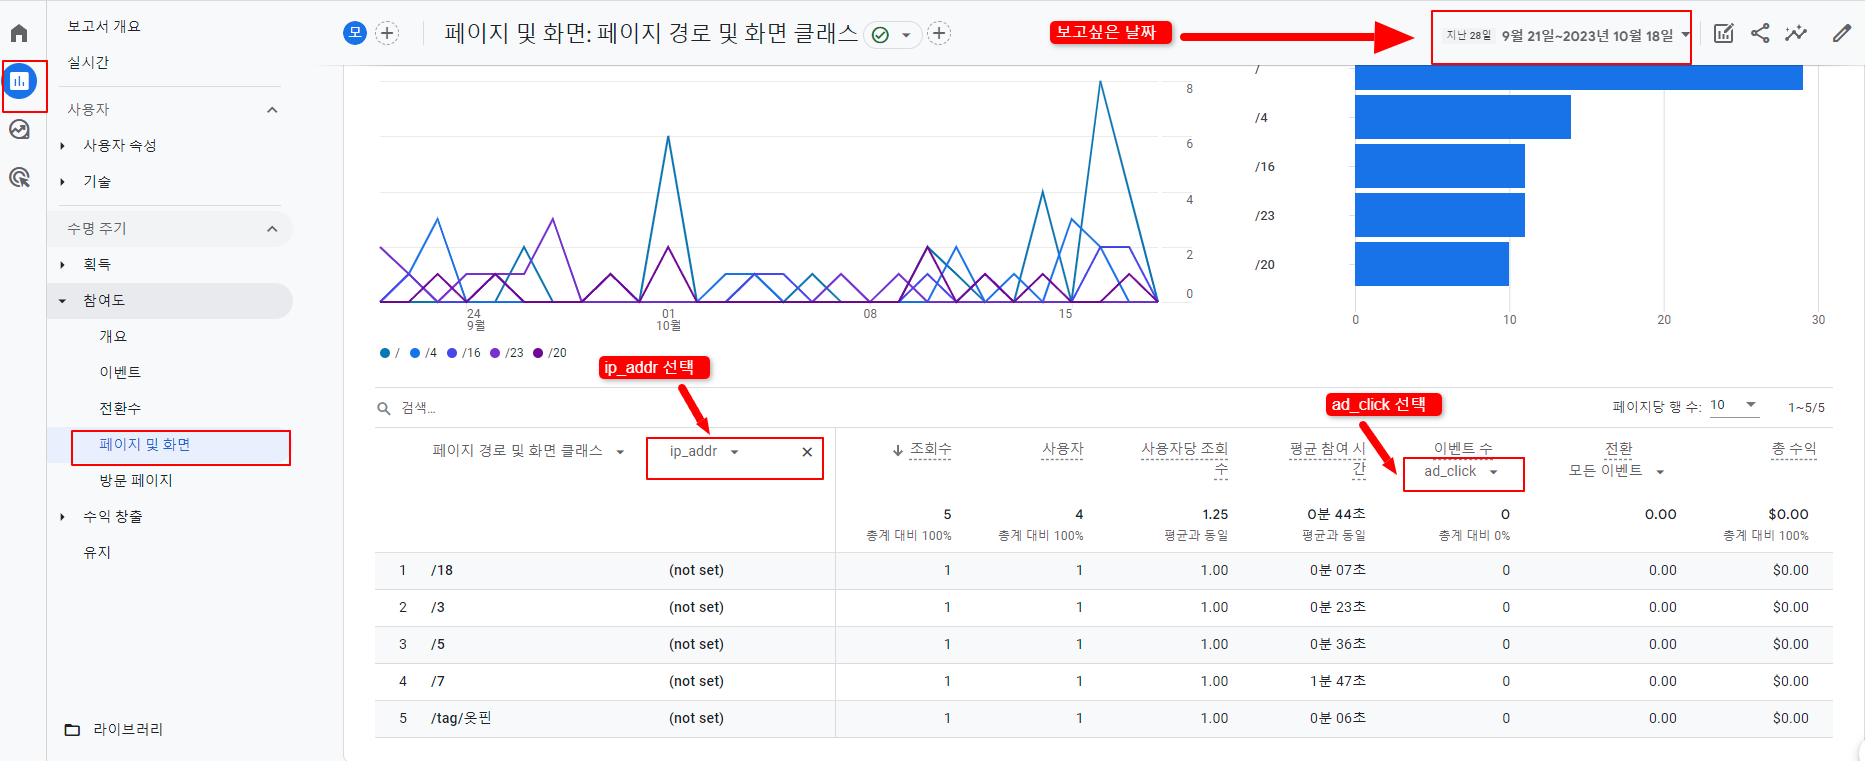
Task: Change rows per page dropdown
Action: [x=1733, y=405]
